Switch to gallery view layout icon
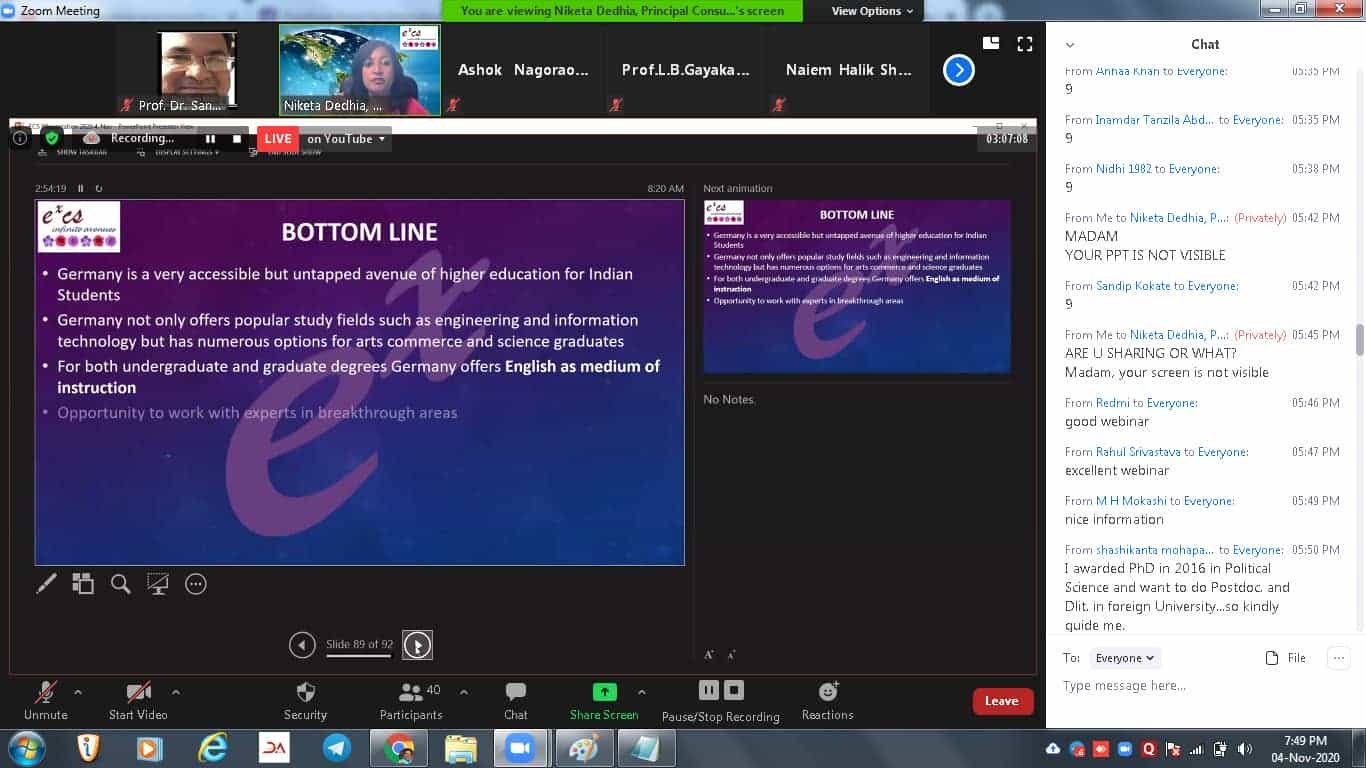 coord(991,43)
